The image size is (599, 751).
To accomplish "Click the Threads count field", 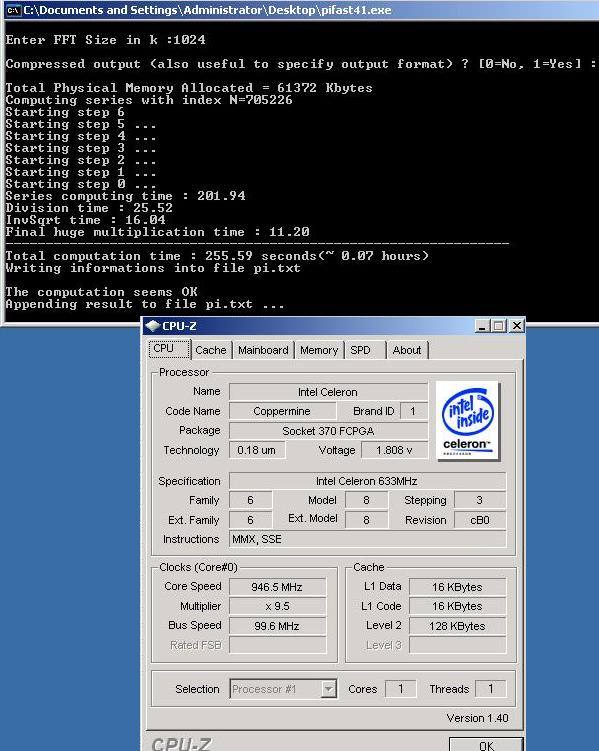I will (491, 689).
